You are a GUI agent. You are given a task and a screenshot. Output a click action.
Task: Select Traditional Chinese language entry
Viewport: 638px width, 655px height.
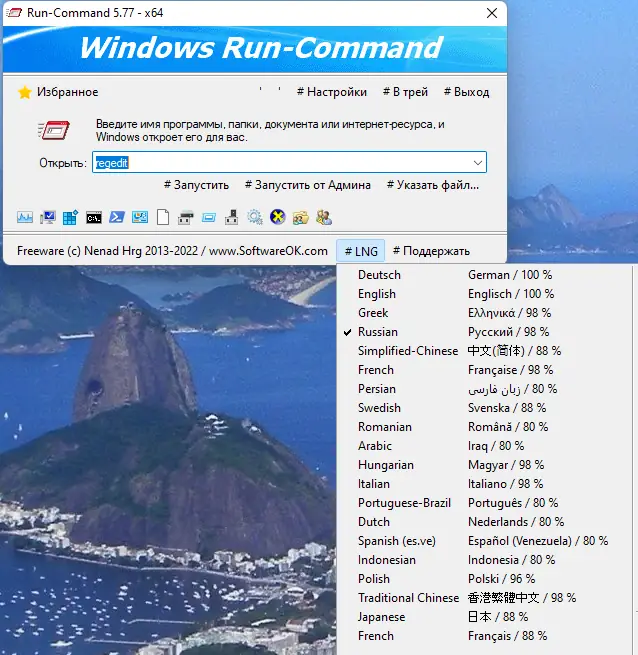(485, 598)
